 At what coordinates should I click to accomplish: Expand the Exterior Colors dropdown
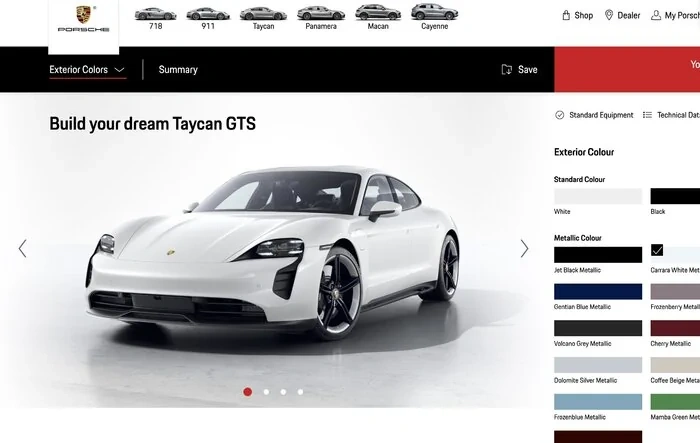click(87, 70)
